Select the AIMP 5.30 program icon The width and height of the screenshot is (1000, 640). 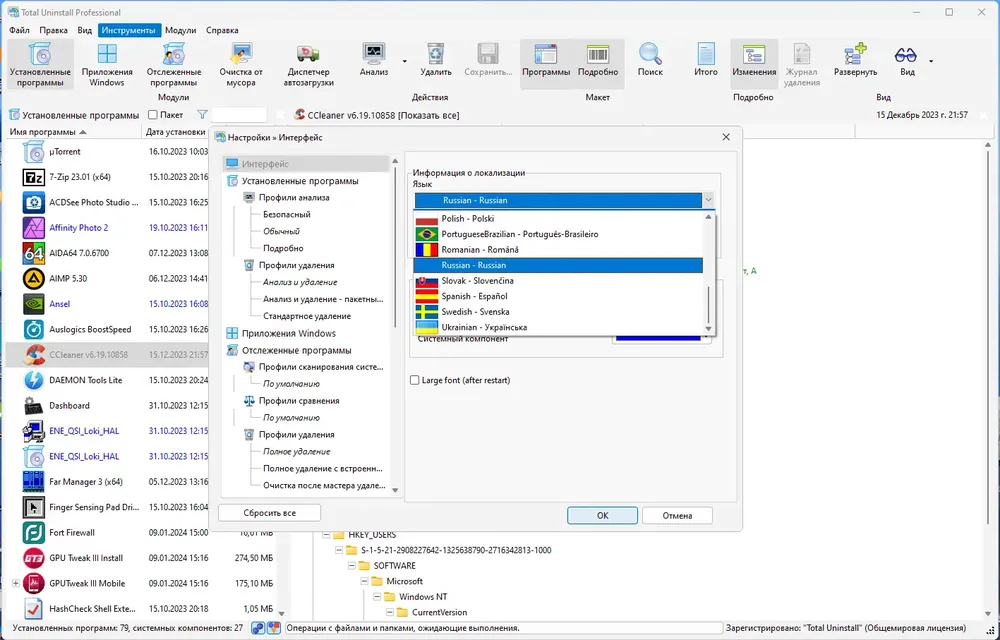click(33, 279)
